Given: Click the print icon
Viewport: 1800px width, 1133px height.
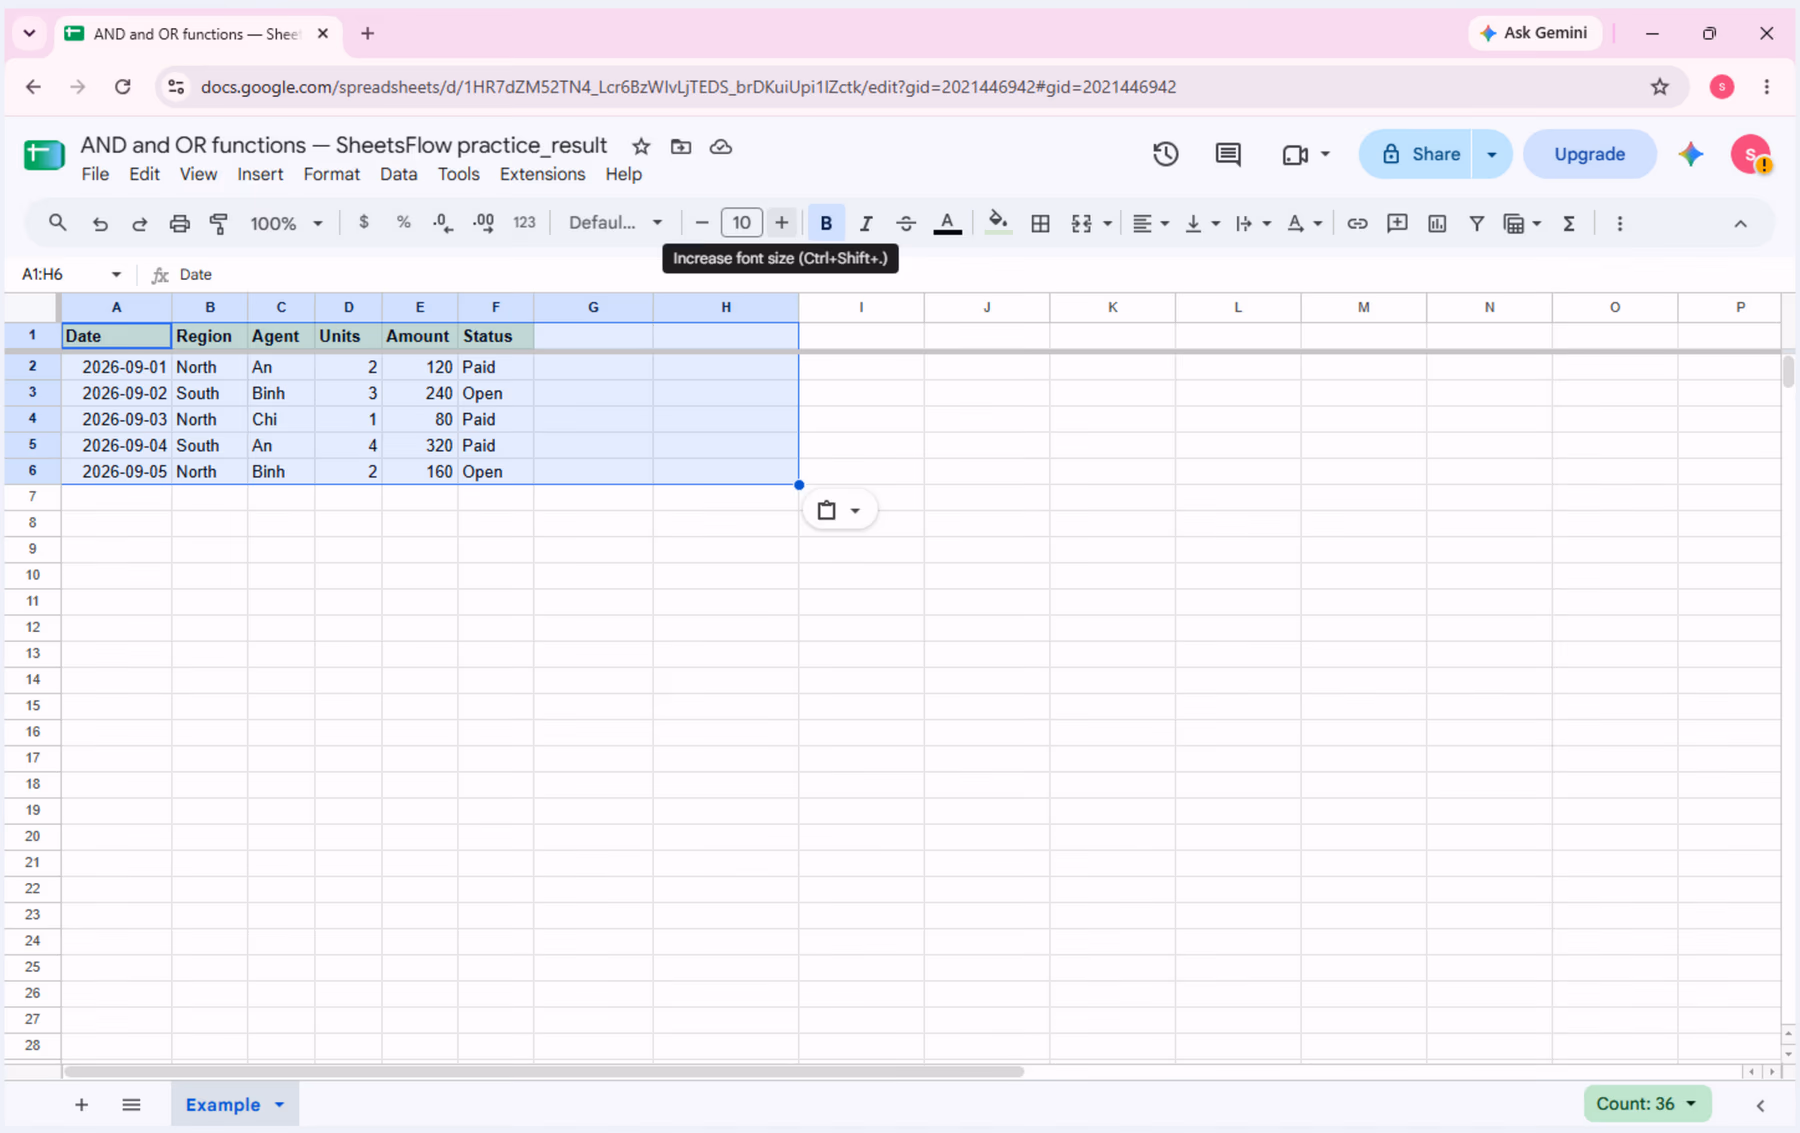Looking at the screenshot, I should (179, 223).
